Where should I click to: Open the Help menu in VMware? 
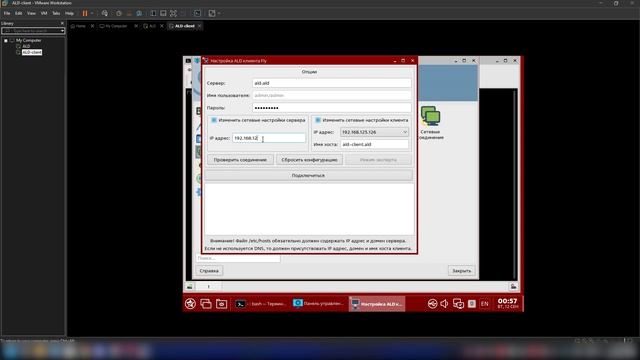pyautogui.click(x=69, y=13)
